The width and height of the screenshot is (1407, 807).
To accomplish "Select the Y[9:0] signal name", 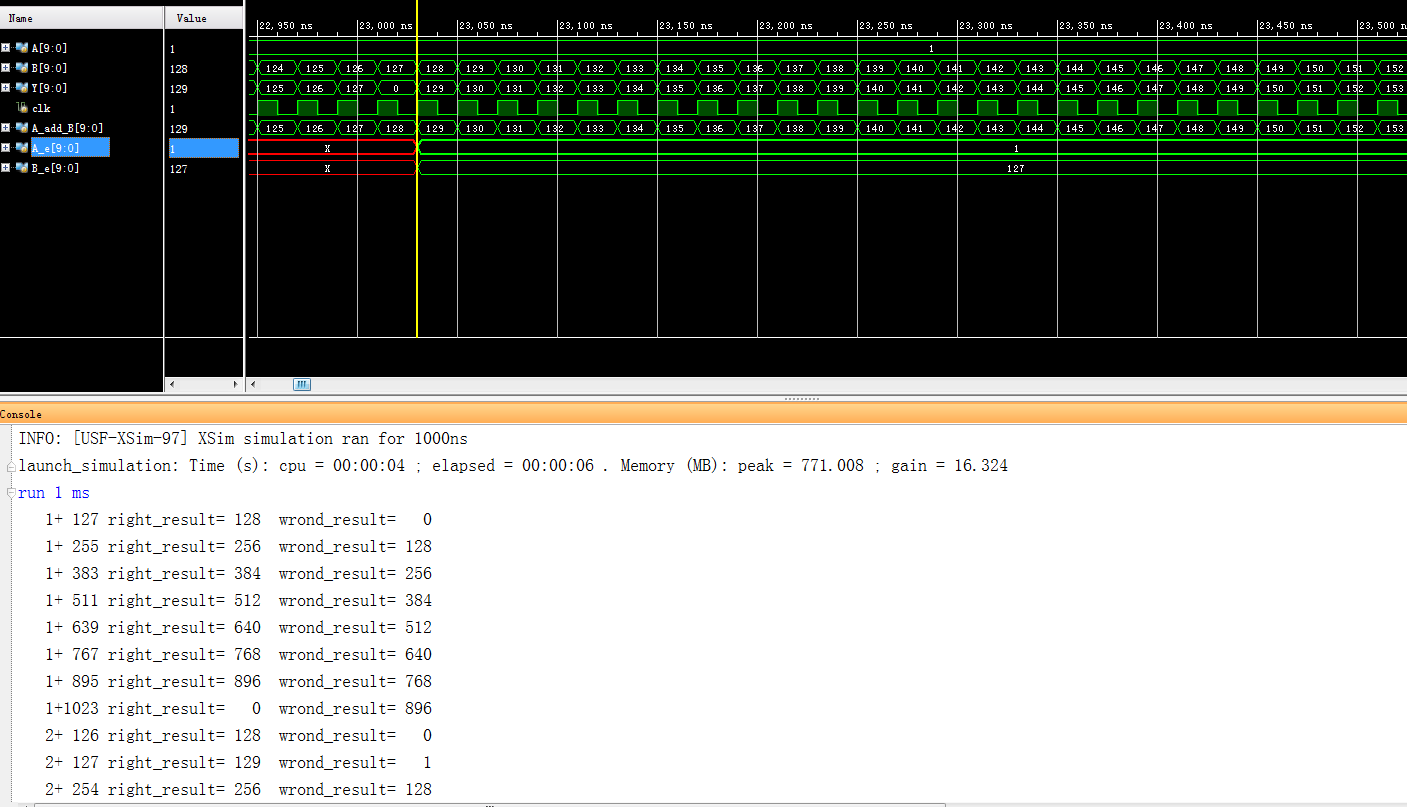I will pyautogui.click(x=49, y=88).
